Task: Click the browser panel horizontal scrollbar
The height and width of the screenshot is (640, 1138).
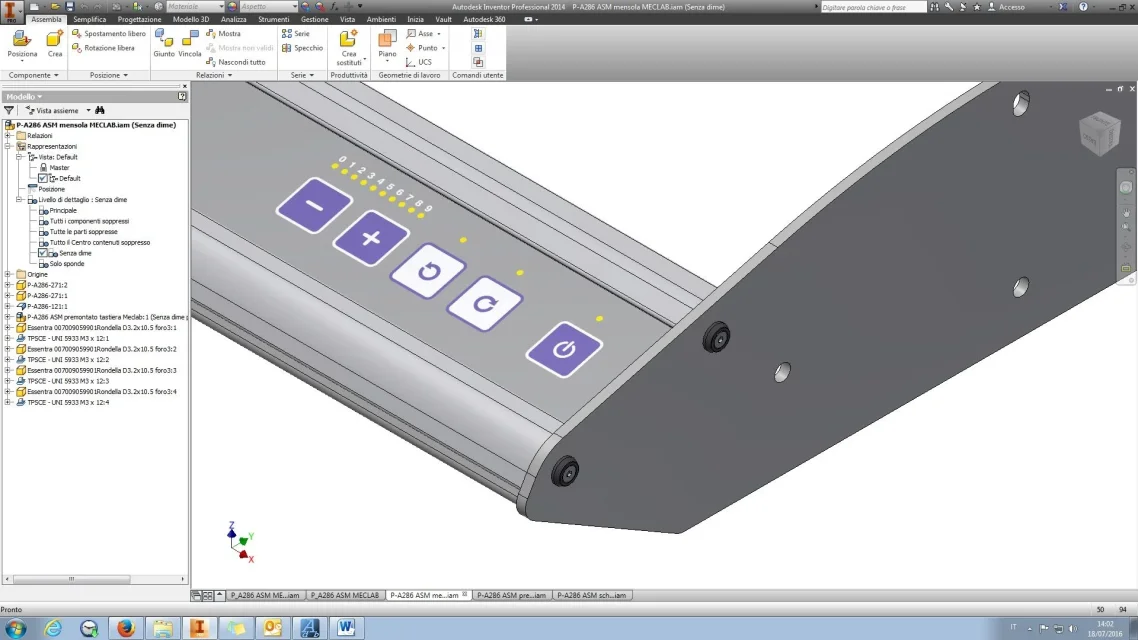Action: pyautogui.click(x=71, y=579)
